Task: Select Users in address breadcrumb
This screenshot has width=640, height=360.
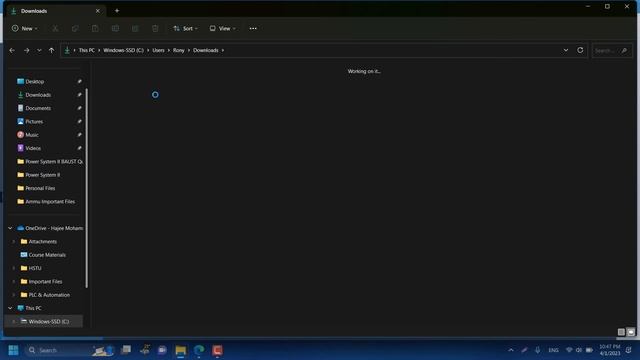Action: 158,50
